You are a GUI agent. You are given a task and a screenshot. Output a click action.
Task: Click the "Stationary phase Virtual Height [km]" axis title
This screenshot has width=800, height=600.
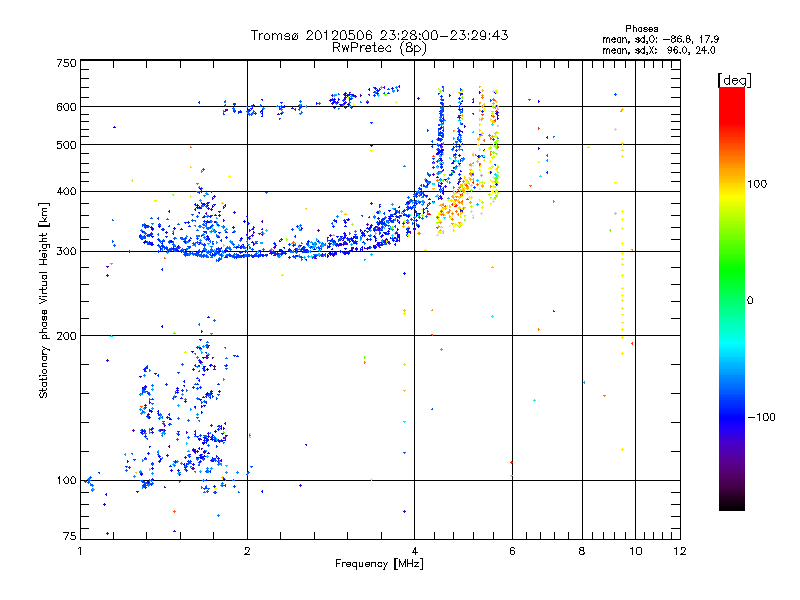[x=44, y=300]
